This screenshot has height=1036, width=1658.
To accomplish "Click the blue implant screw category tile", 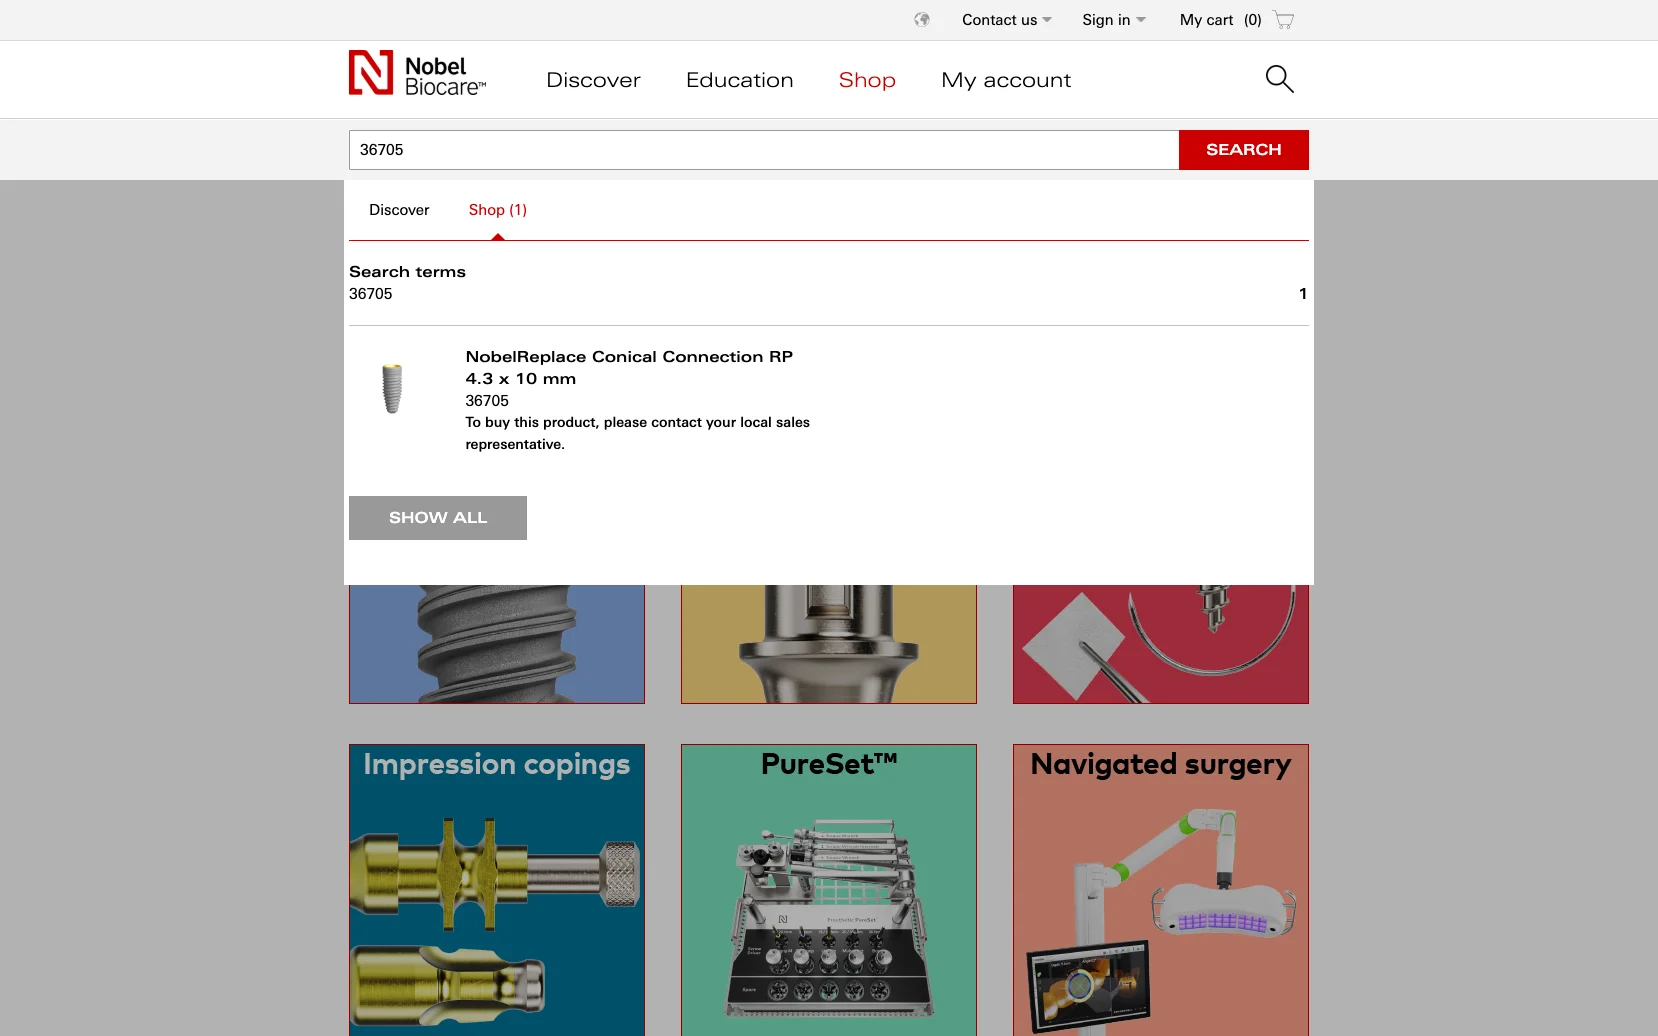I will [497, 644].
